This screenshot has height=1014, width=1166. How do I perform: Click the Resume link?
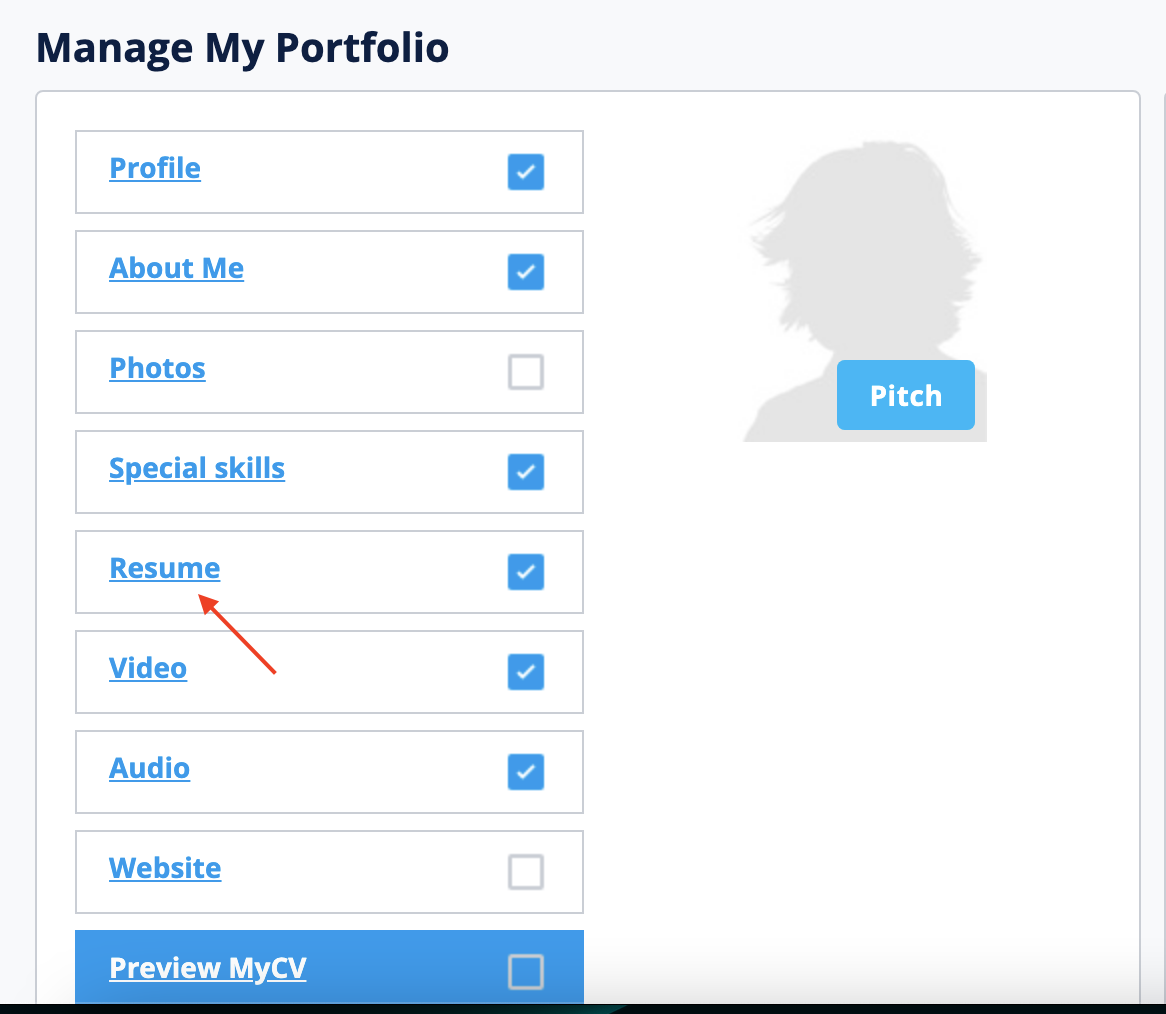pyautogui.click(x=164, y=569)
